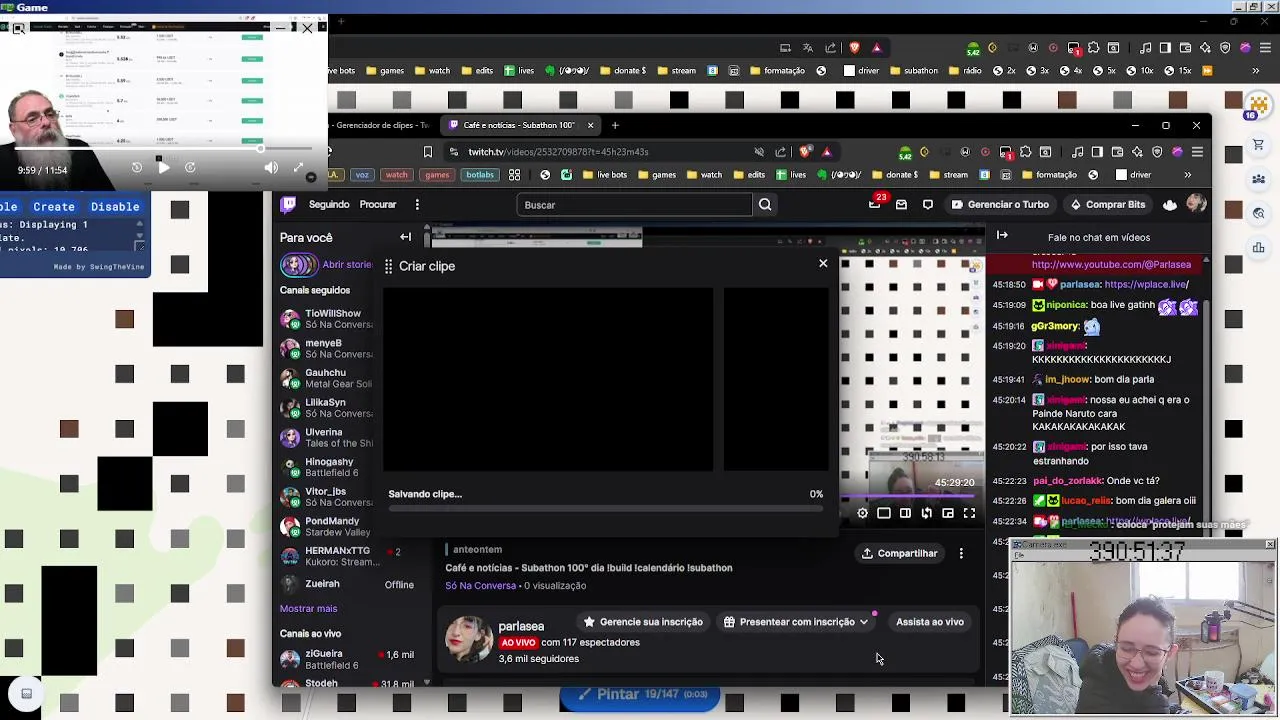The width and height of the screenshot is (1280, 720).
Task: Open the wplace.live link in chat
Action: click(x=1146, y=284)
